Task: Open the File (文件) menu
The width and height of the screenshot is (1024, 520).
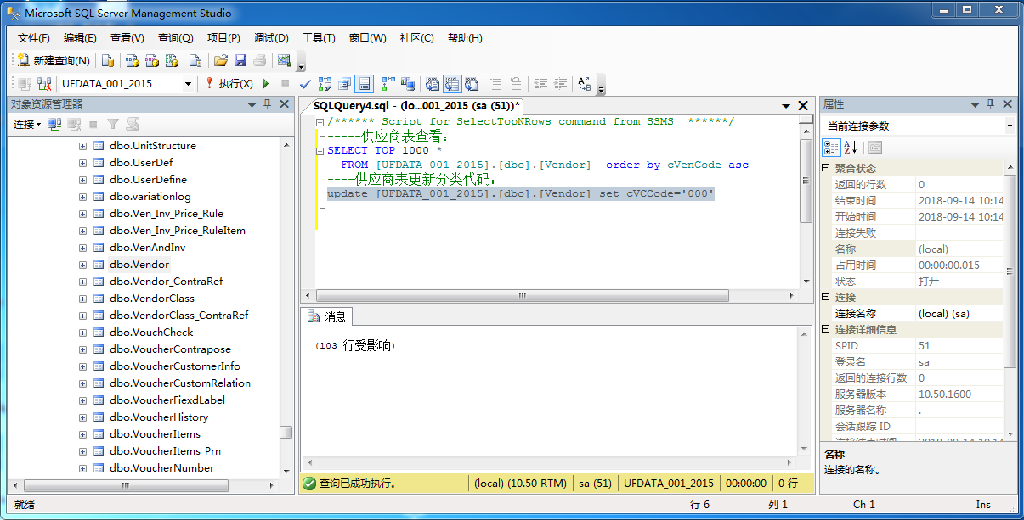Action: [x=34, y=38]
